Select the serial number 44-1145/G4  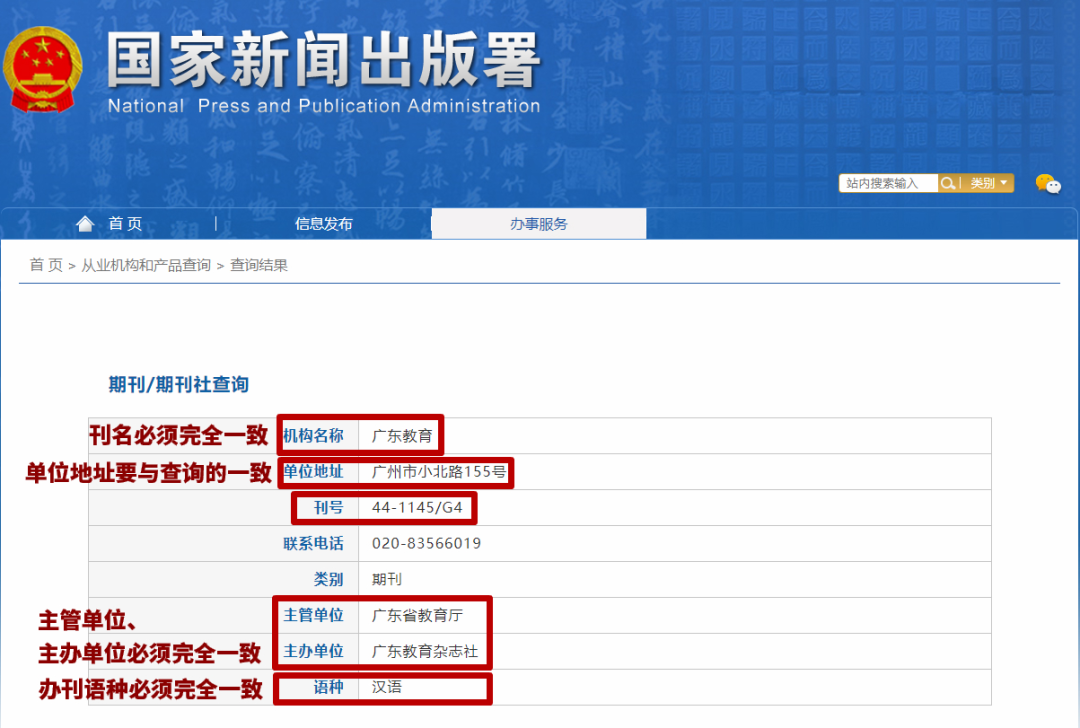pos(417,508)
